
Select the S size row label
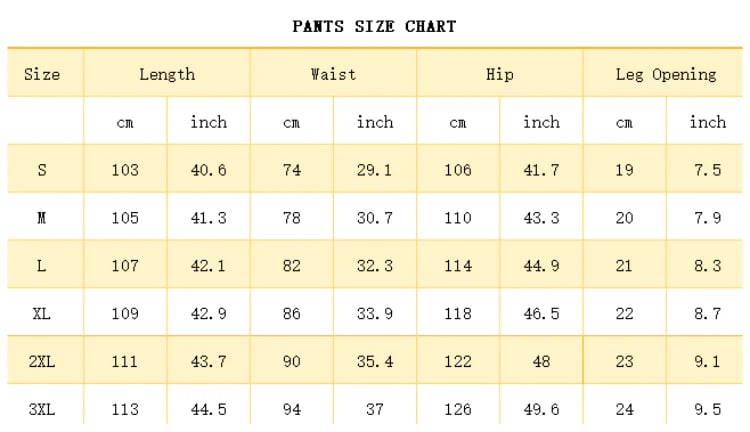pos(42,170)
